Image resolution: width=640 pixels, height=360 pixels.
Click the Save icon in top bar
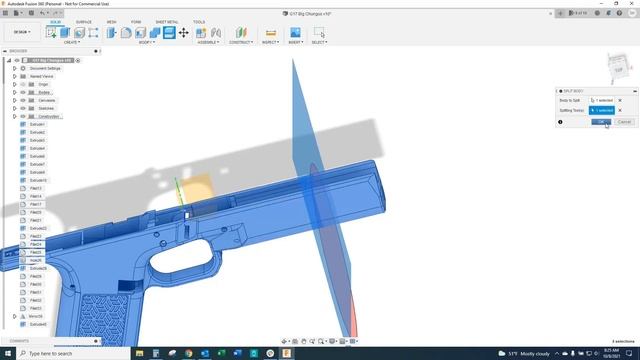pyautogui.click(x=31, y=13)
